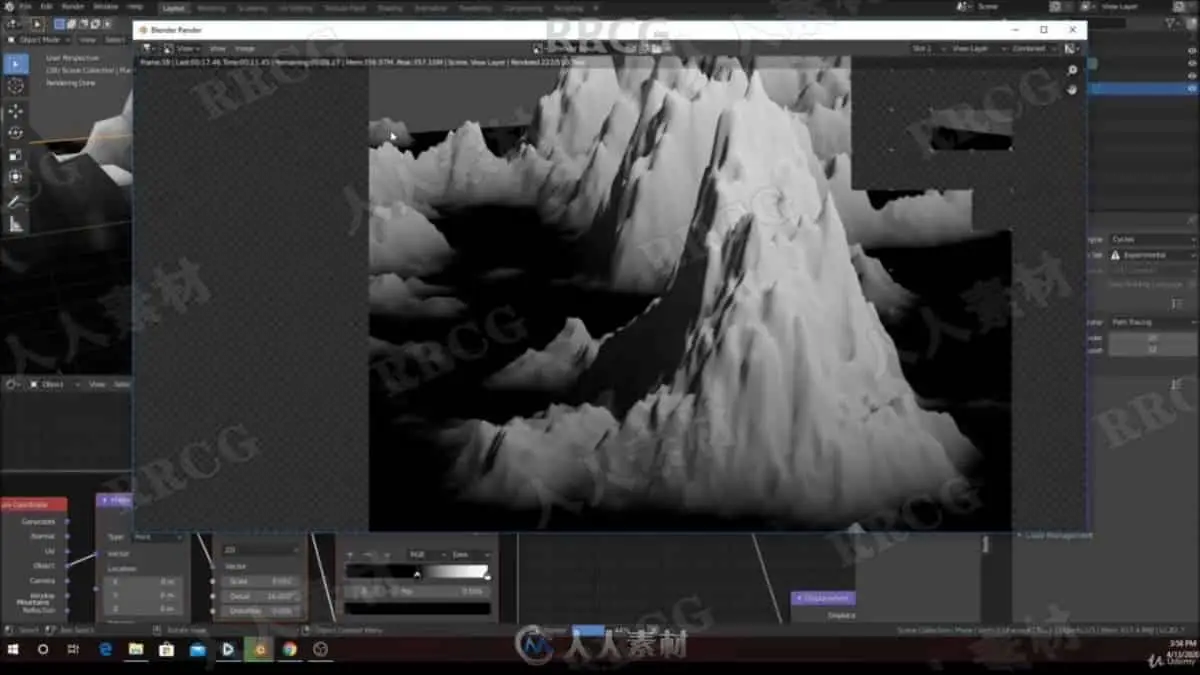This screenshot has height=675, width=1200.
Task: Open the Ease interpolation dropdown in ColorRamp
Action: [470, 554]
